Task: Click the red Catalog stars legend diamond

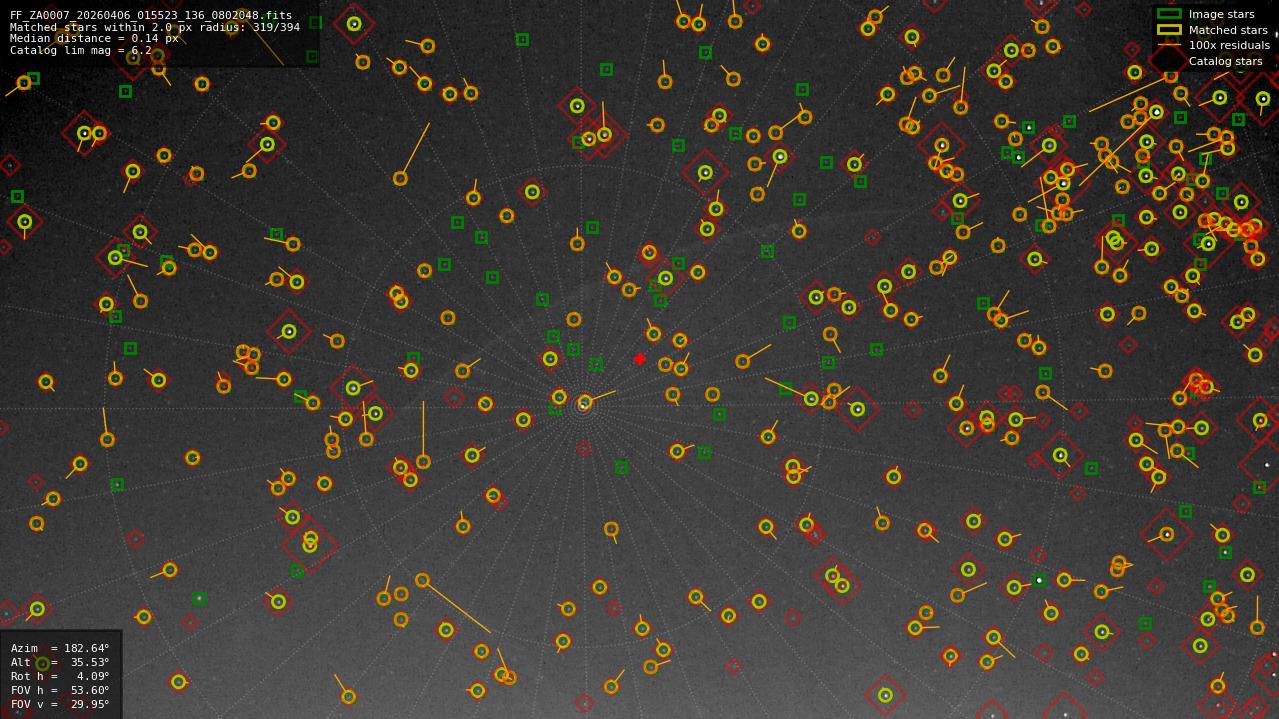Action: point(1169,61)
